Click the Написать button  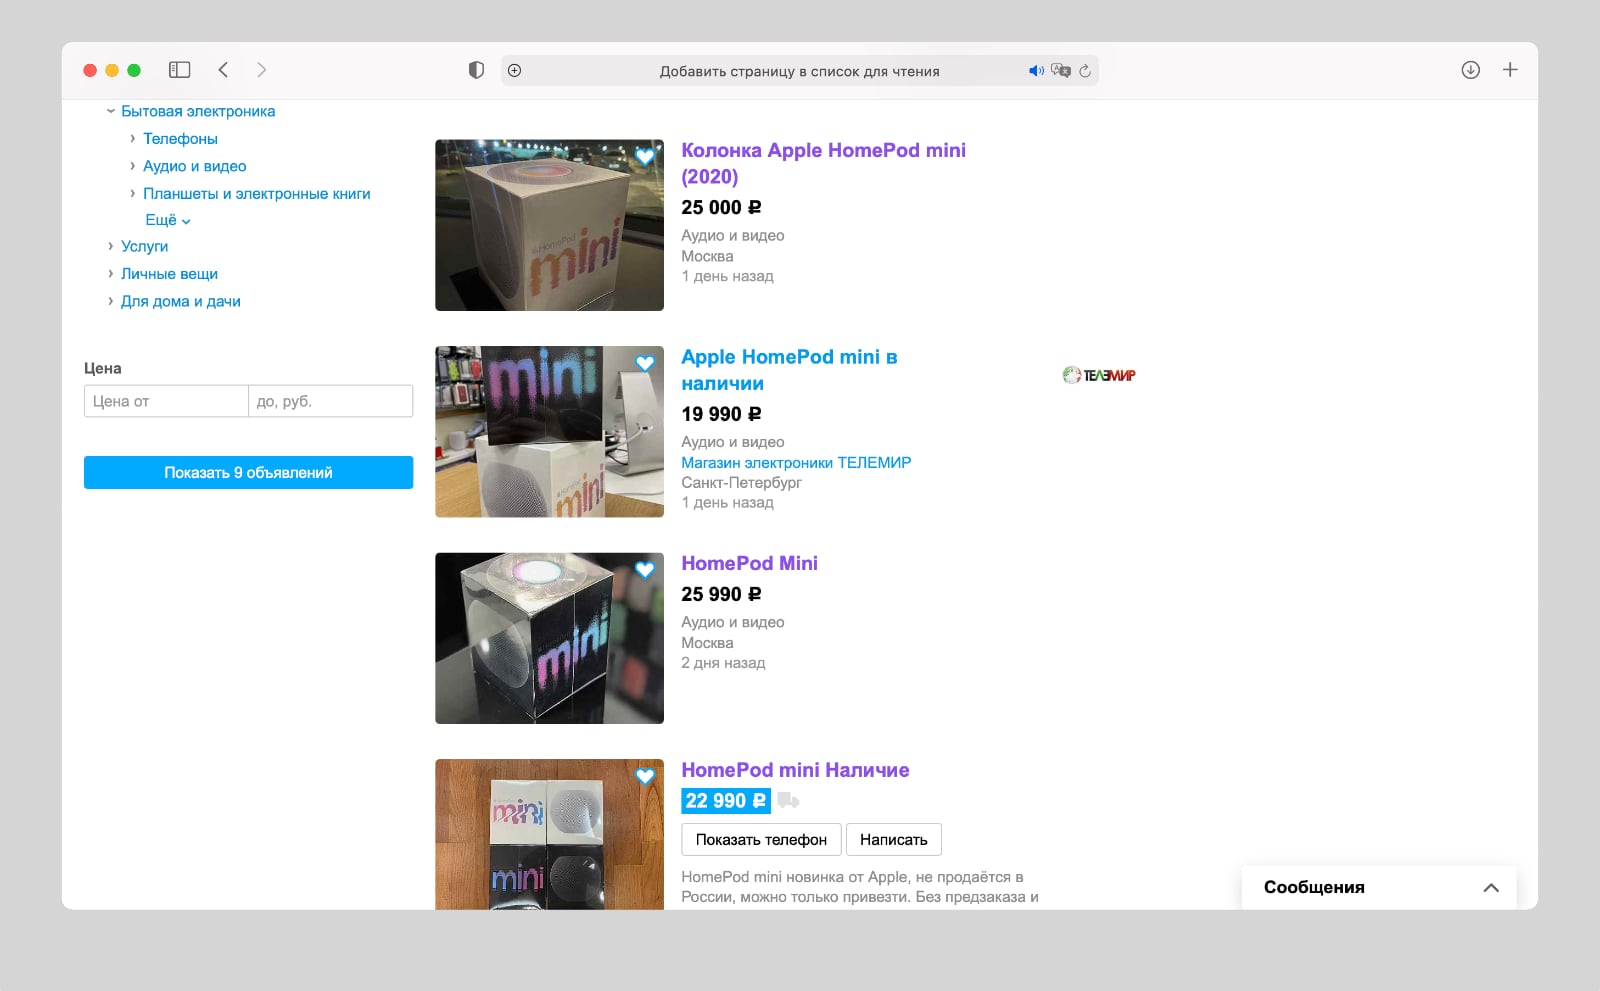point(894,840)
